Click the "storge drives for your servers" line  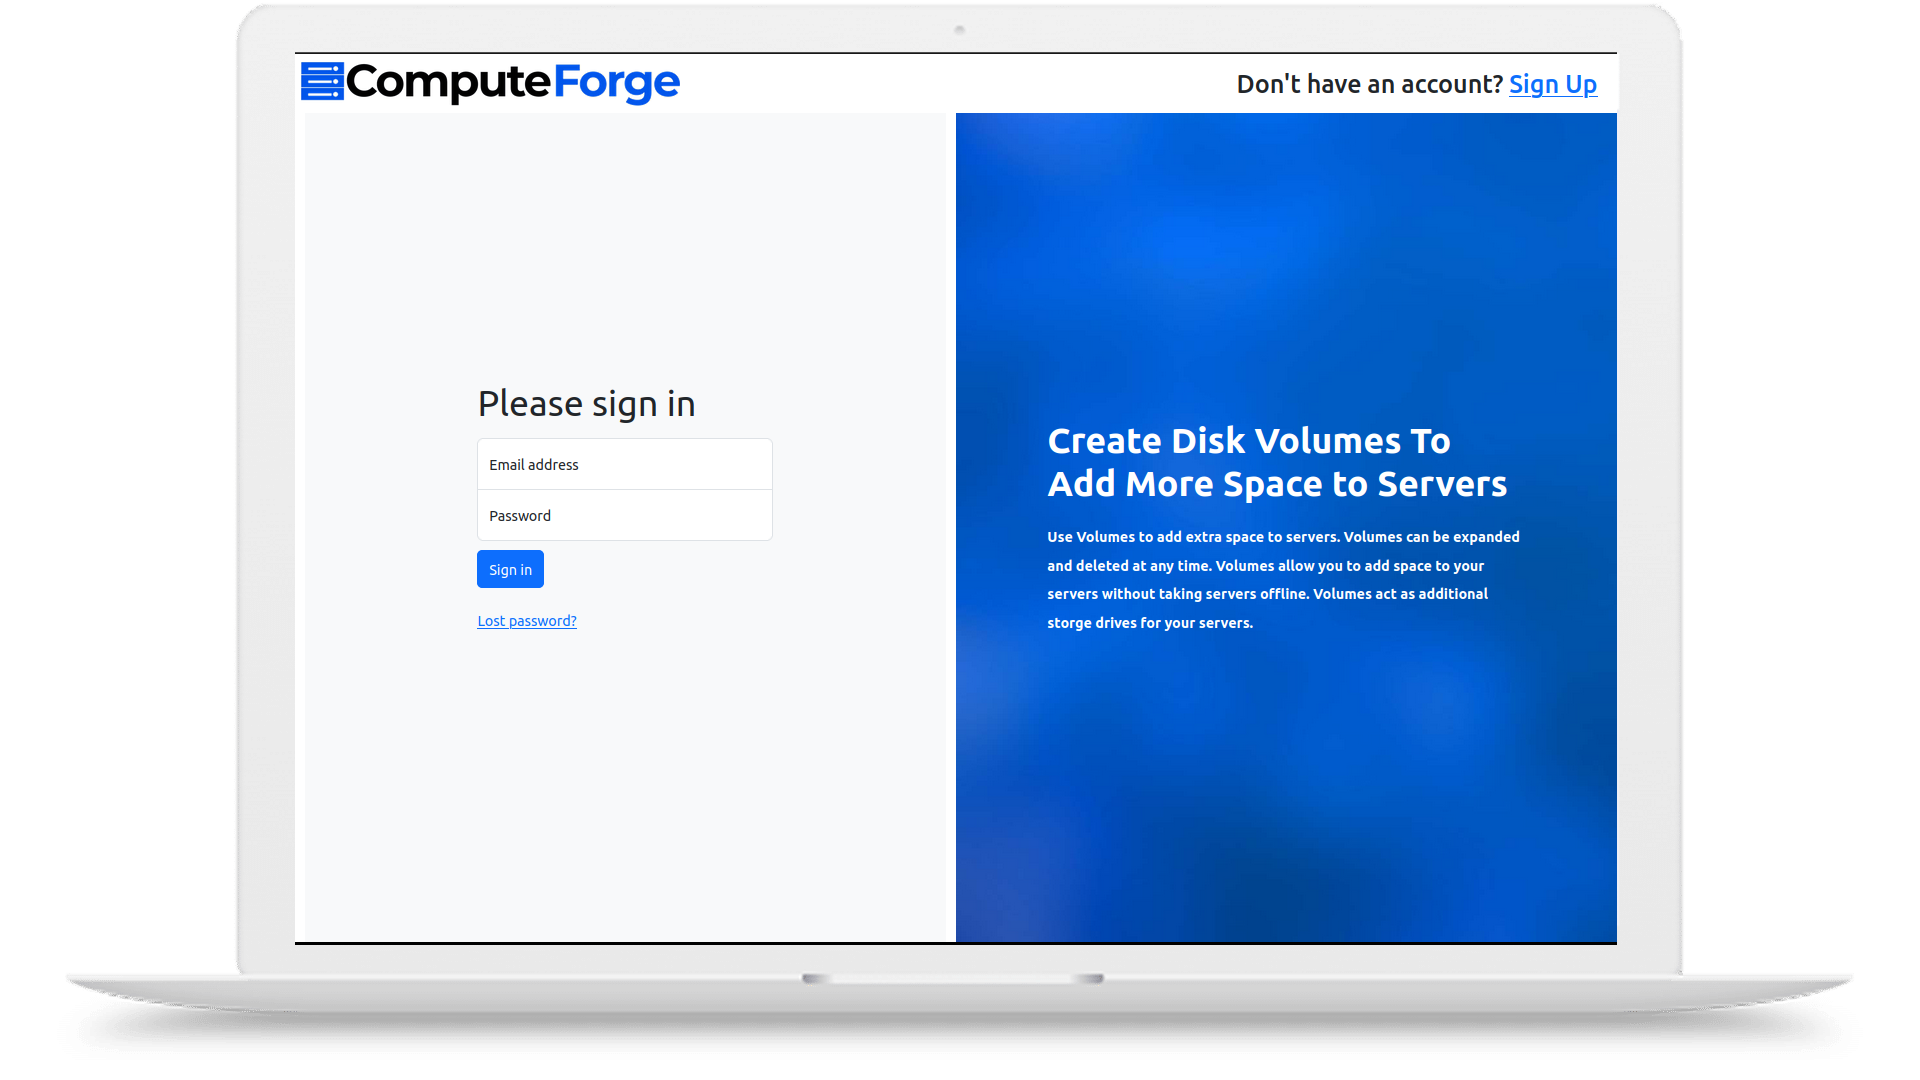(x=1149, y=623)
